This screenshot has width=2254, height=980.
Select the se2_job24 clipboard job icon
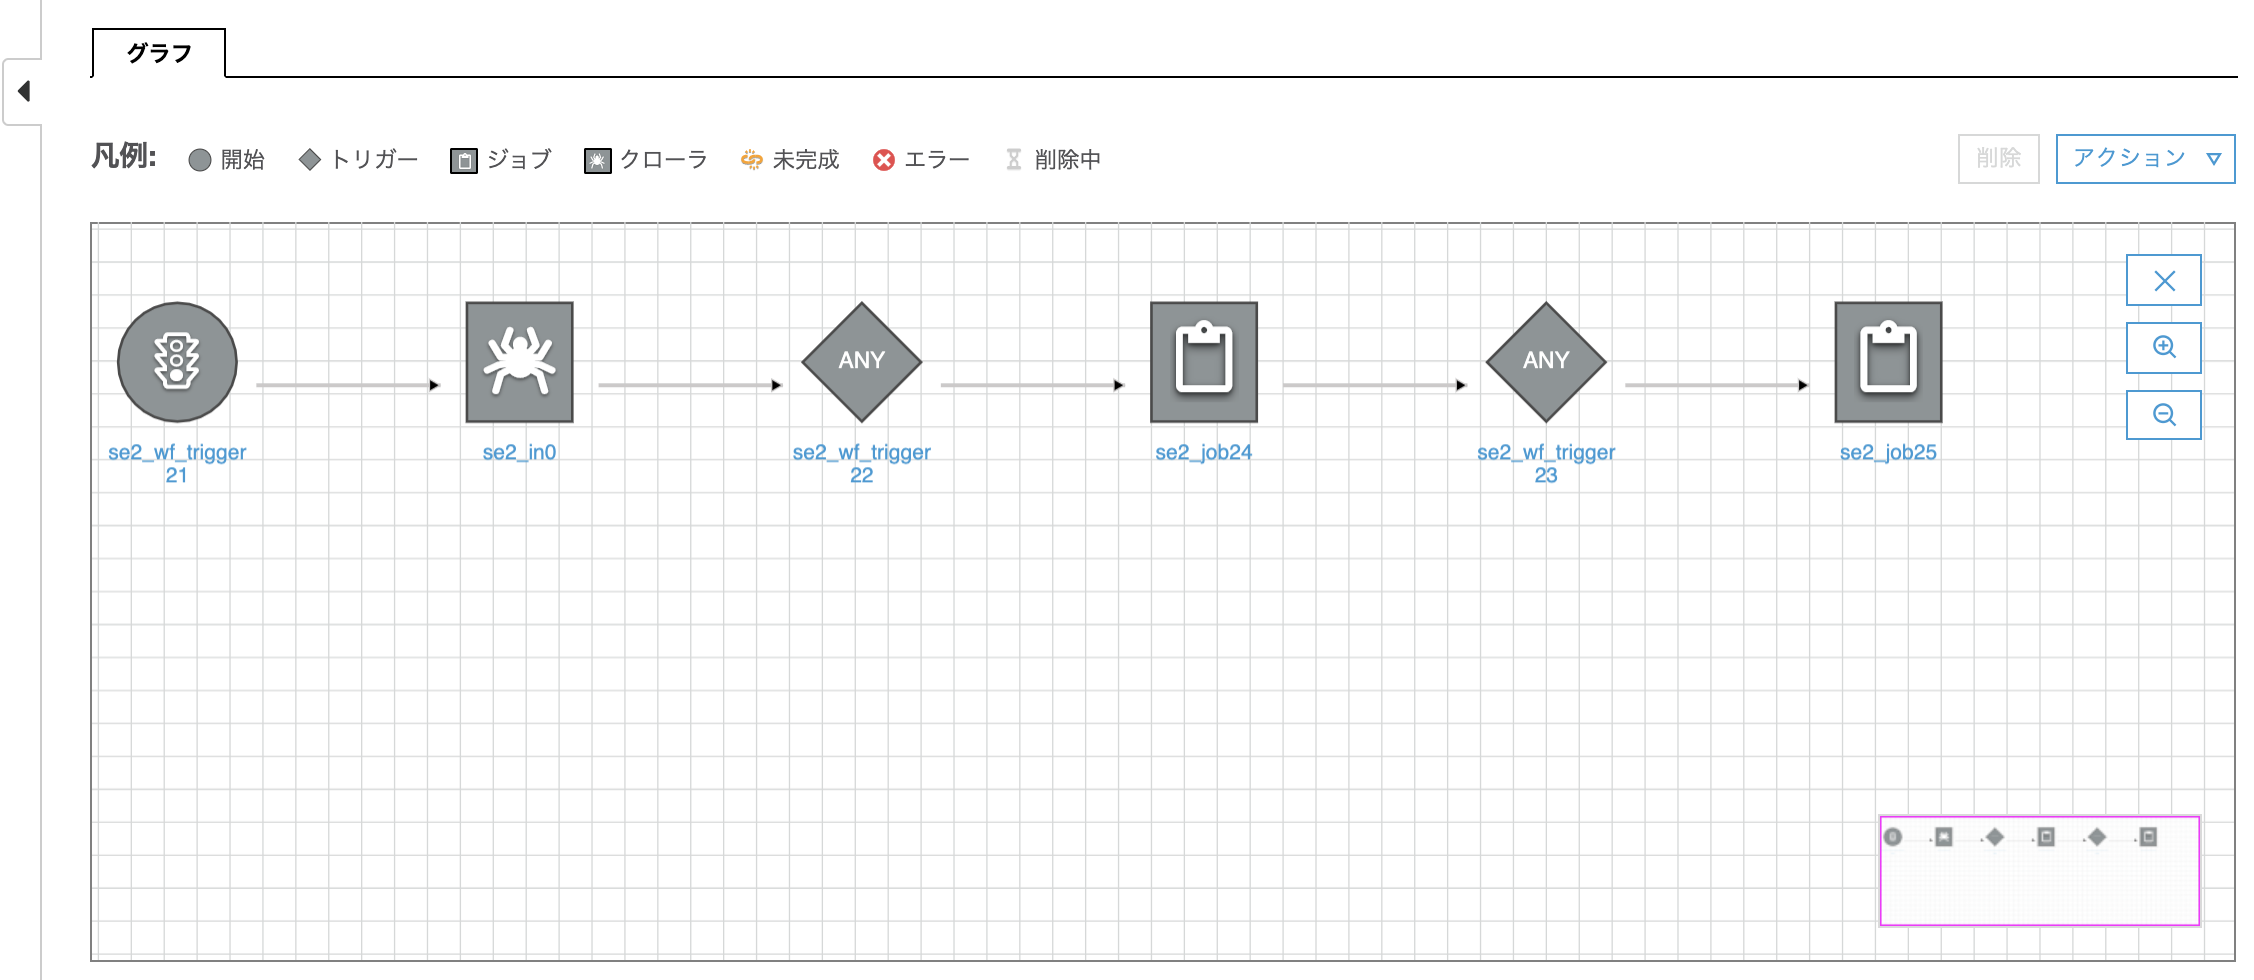pyautogui.click(x=1204, y=362)
